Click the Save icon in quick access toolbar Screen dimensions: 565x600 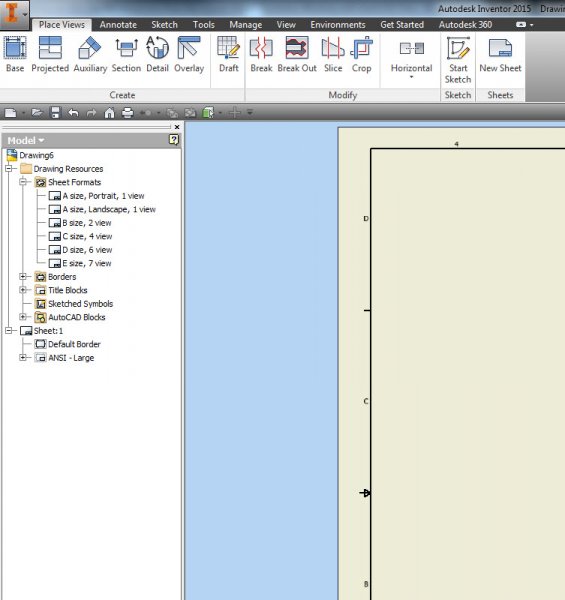[x=55, y=112]
